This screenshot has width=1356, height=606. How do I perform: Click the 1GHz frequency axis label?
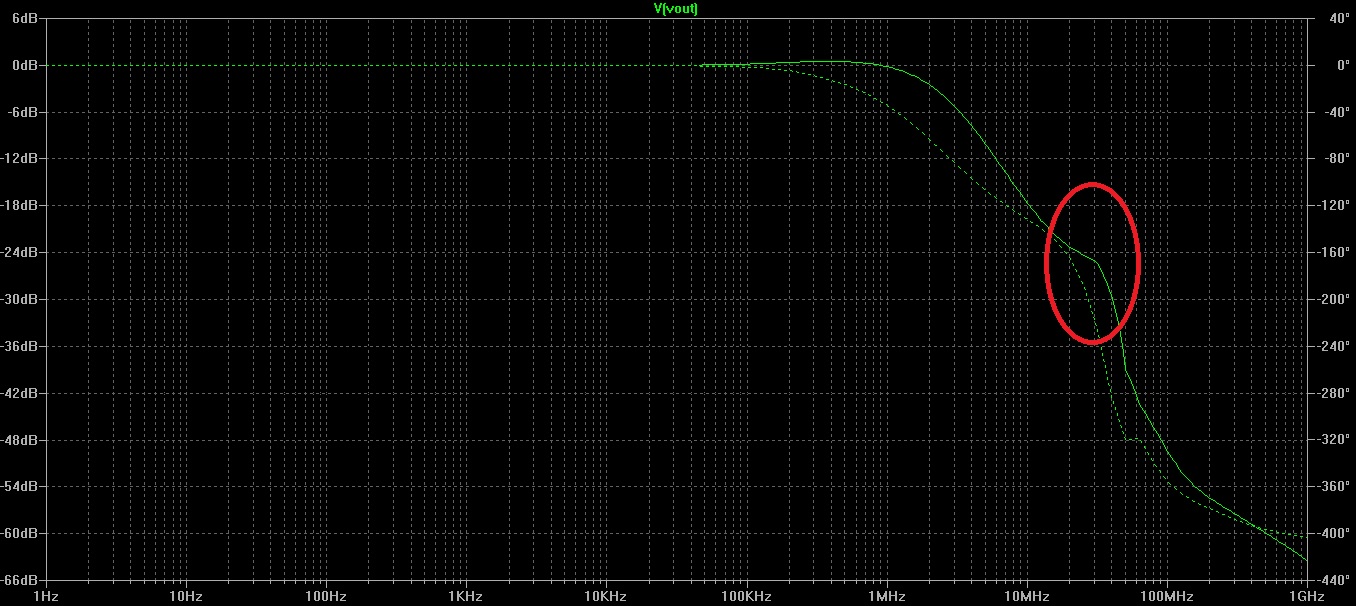[1306, 596]
